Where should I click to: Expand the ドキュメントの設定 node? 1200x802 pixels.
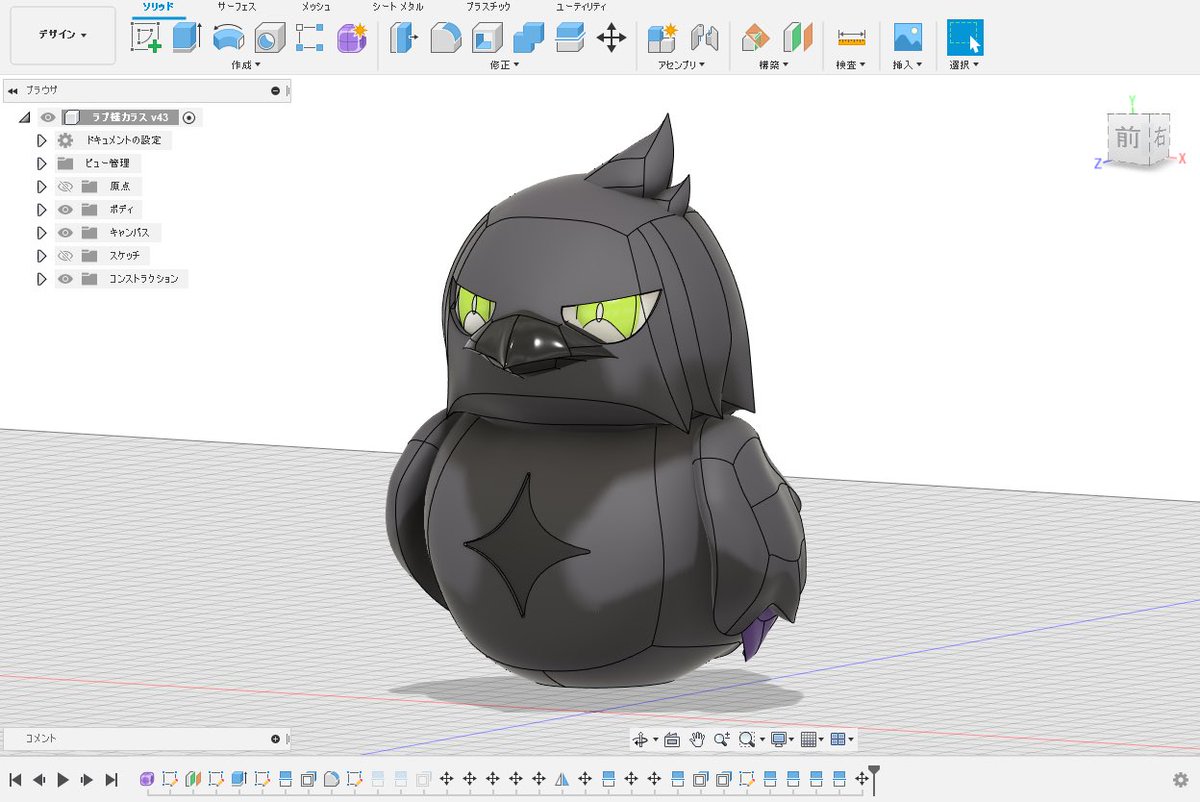pyautogui.click(x=42, y=141)
